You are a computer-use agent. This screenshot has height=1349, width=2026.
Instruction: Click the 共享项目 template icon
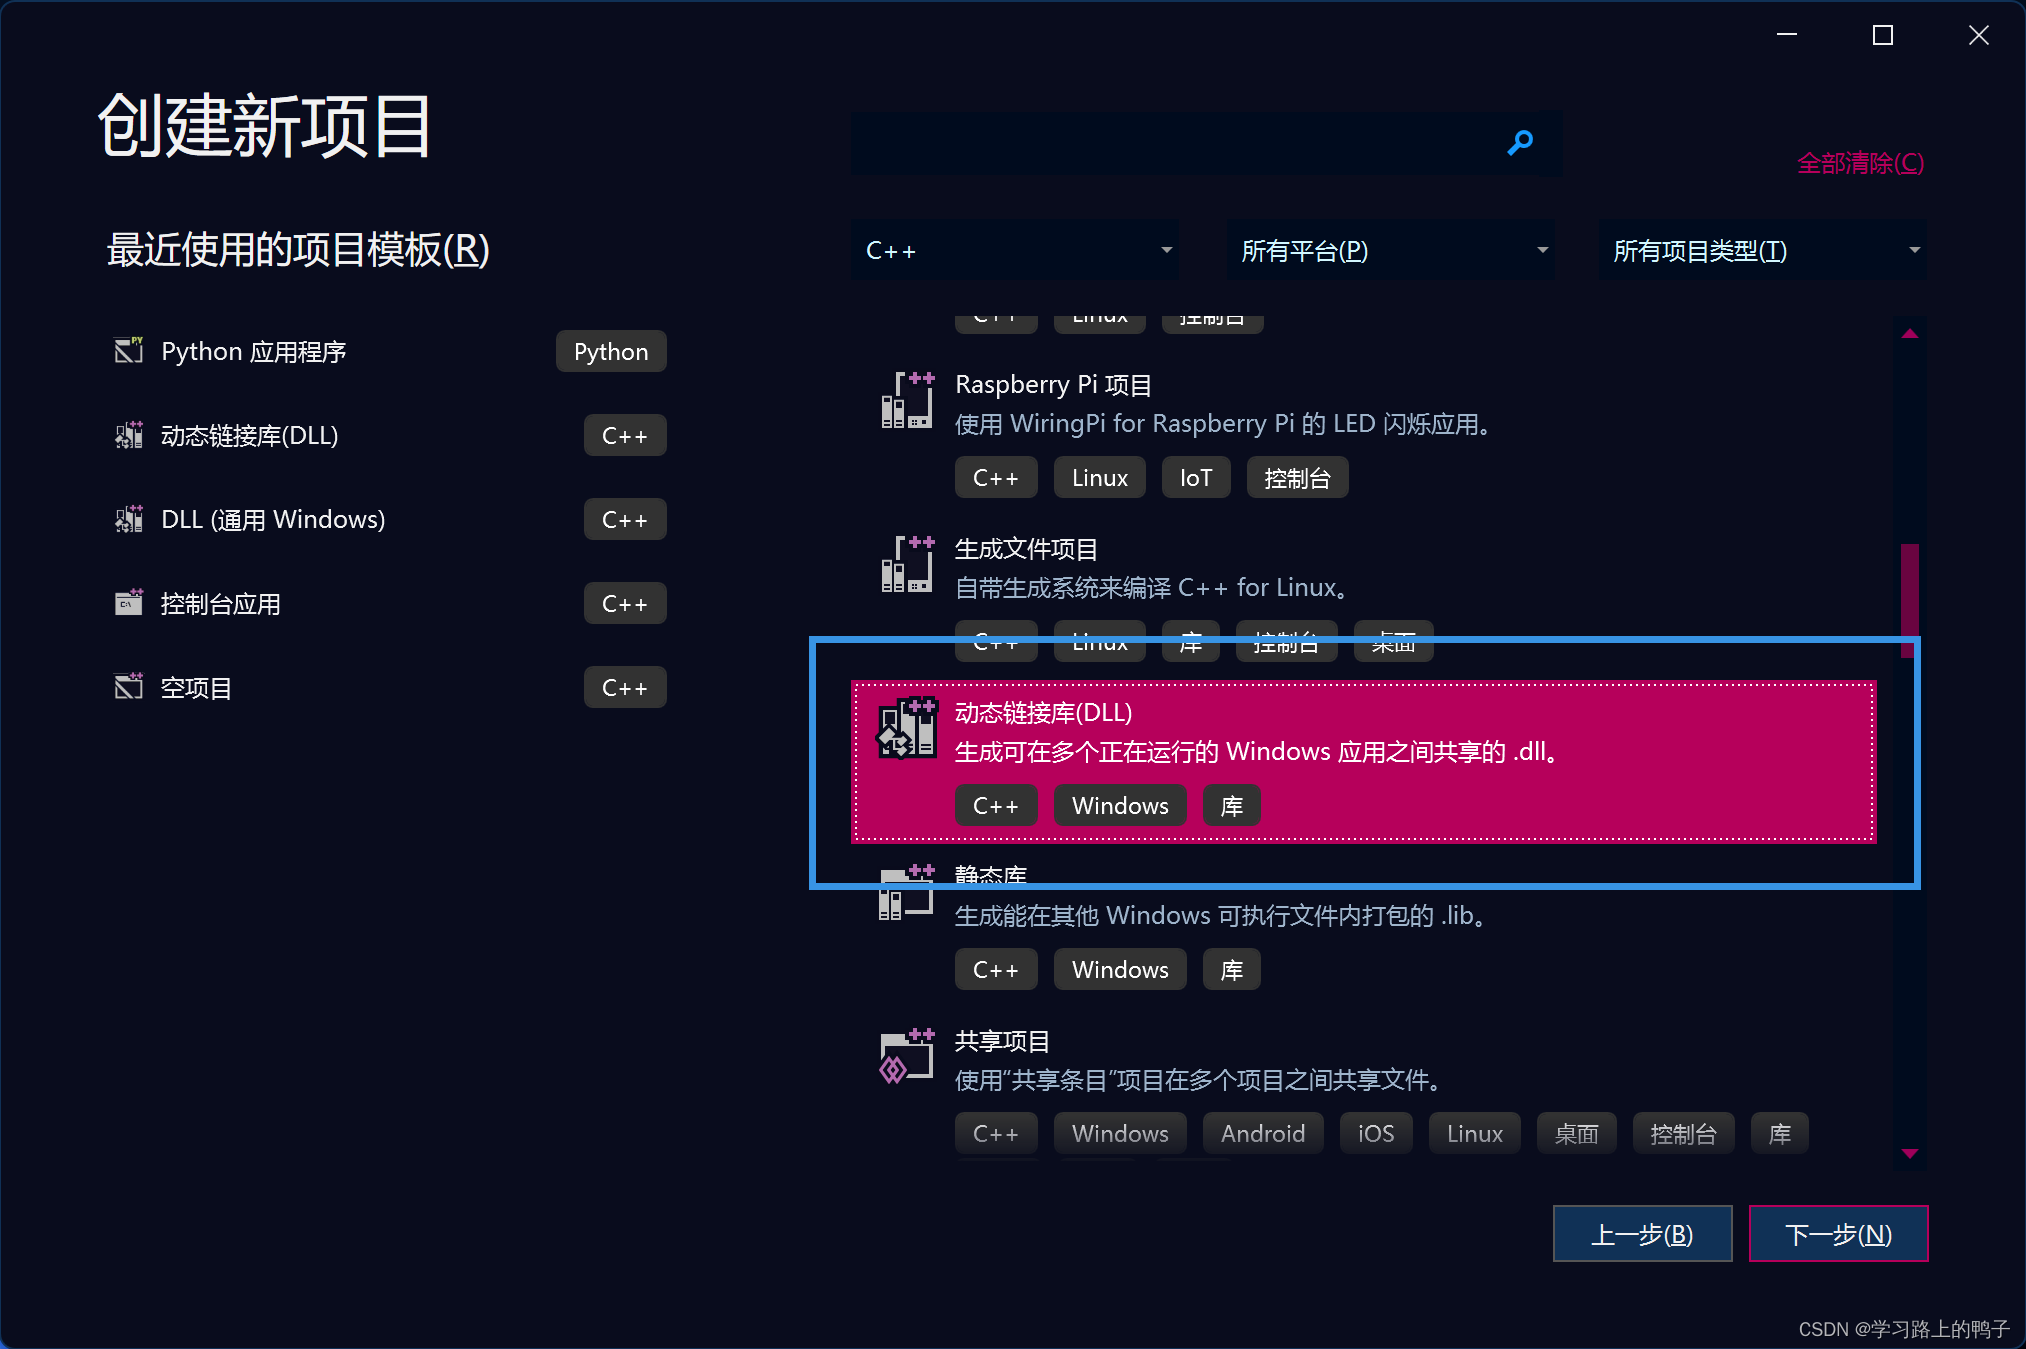tap(905, 1057)
